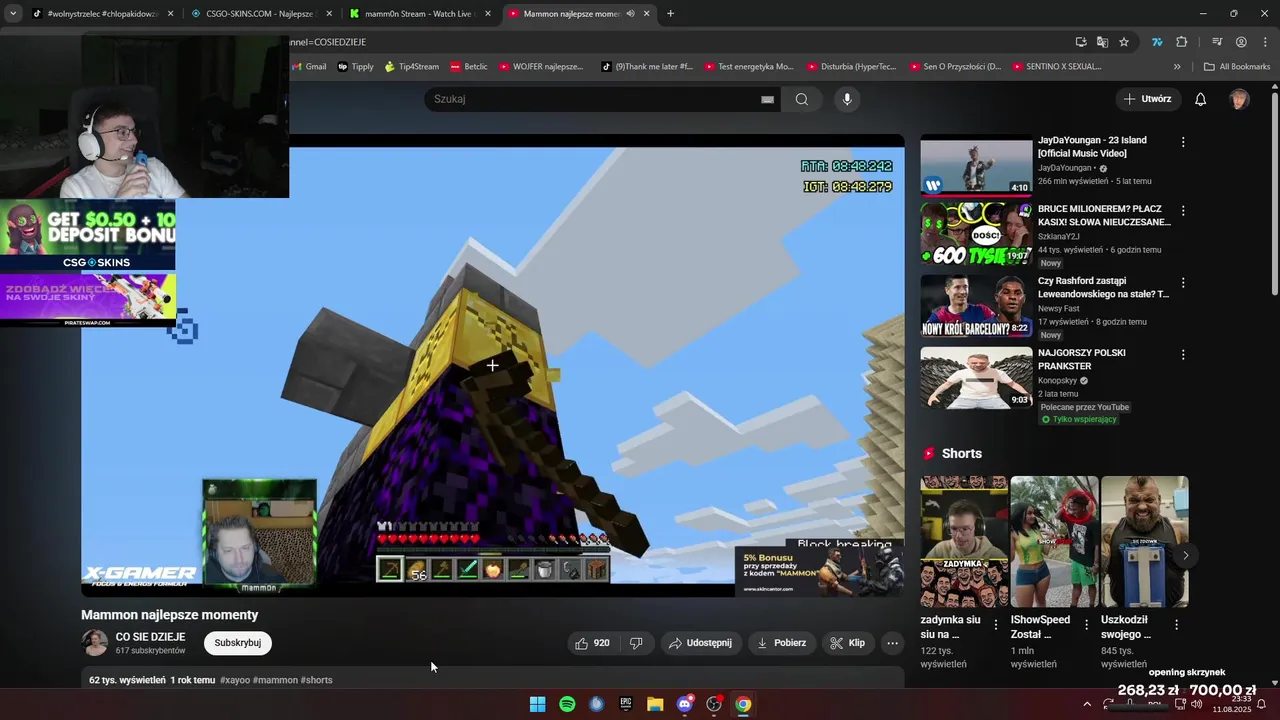Show more bookmarks chevron
Viewport: 1280px width, 720px height.
pyautogui.click(x=1177, y=67)
